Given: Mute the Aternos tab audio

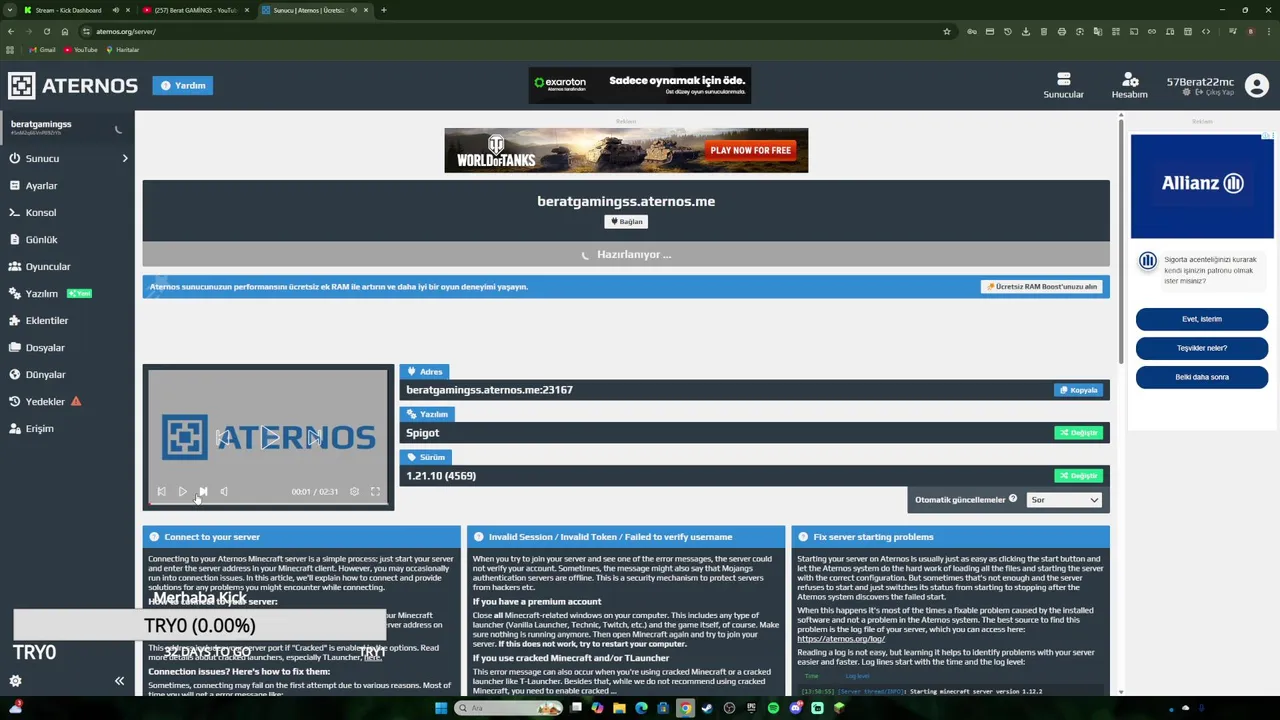Looking at the screenshot, I should [x=353, y=10].
